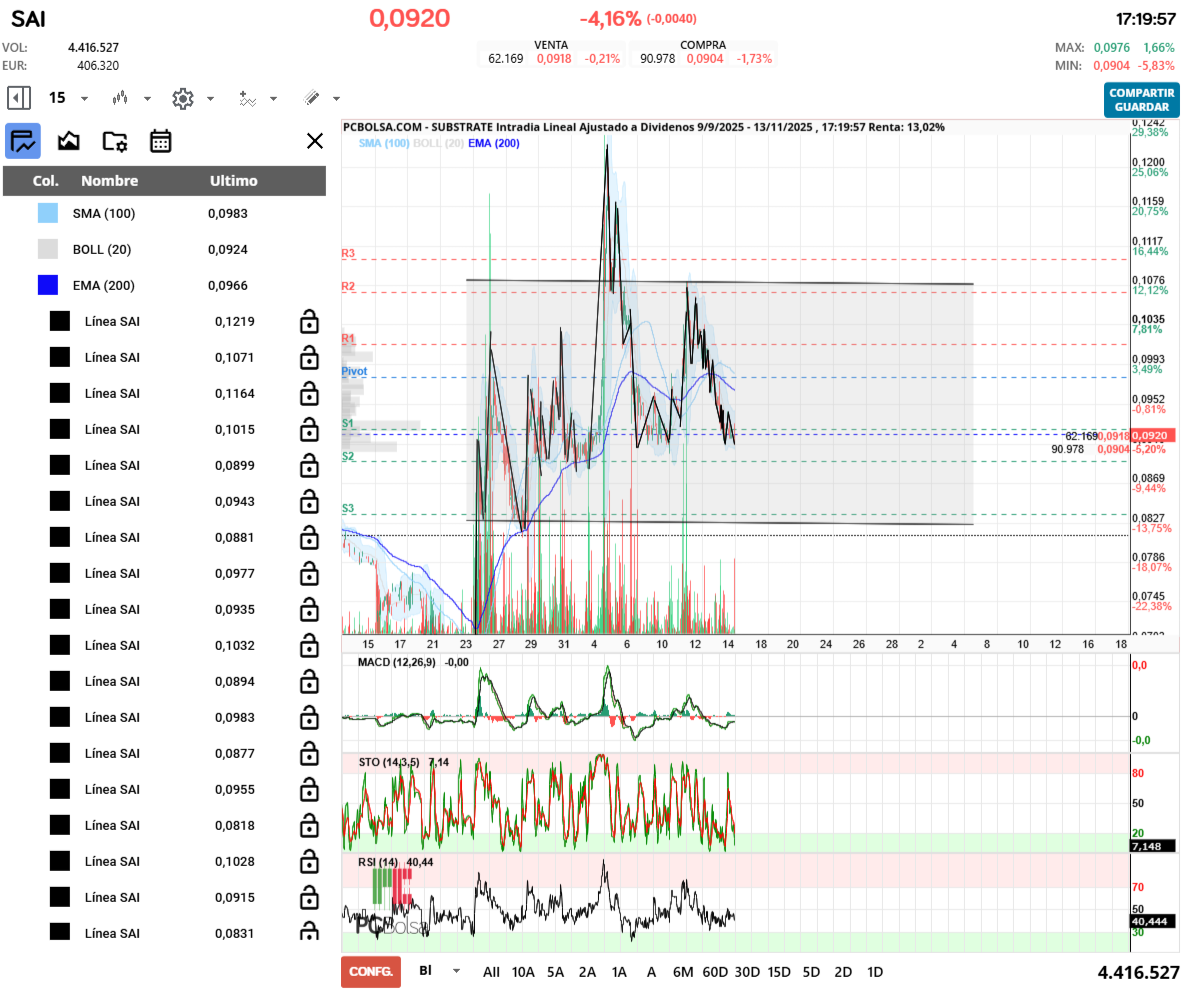This screenshot has width=1195, height=993.
Task: Click the add indicator icon
Action: tap(247, 98)
